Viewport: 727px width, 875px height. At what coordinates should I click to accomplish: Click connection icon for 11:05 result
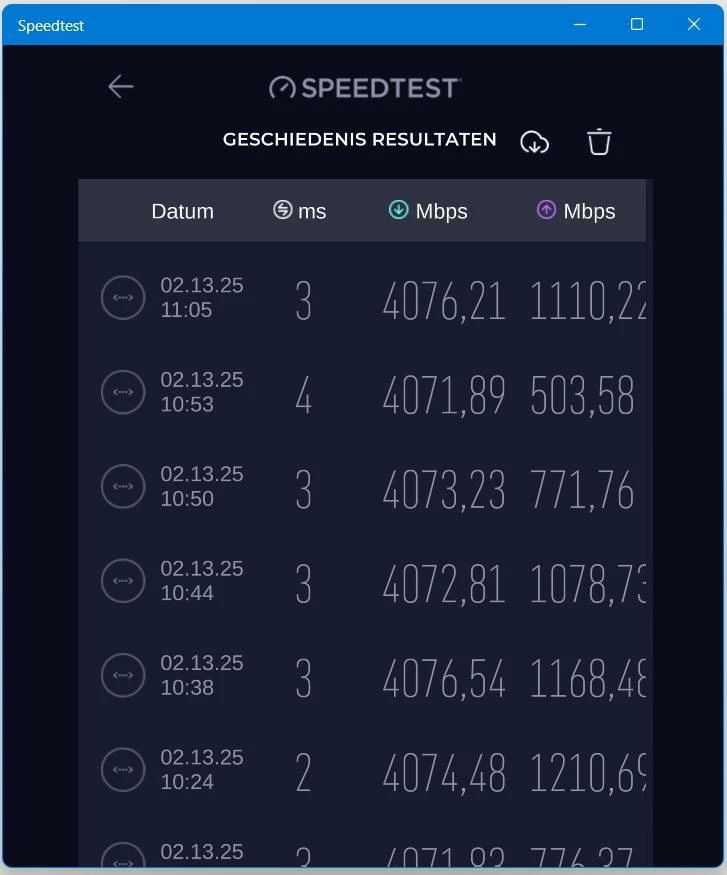pyautogui.click(x=123, y=298)
